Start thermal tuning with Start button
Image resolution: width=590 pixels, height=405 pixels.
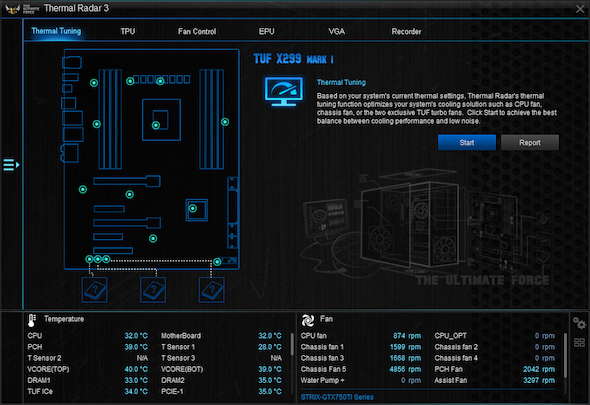(x=467, y=143)
